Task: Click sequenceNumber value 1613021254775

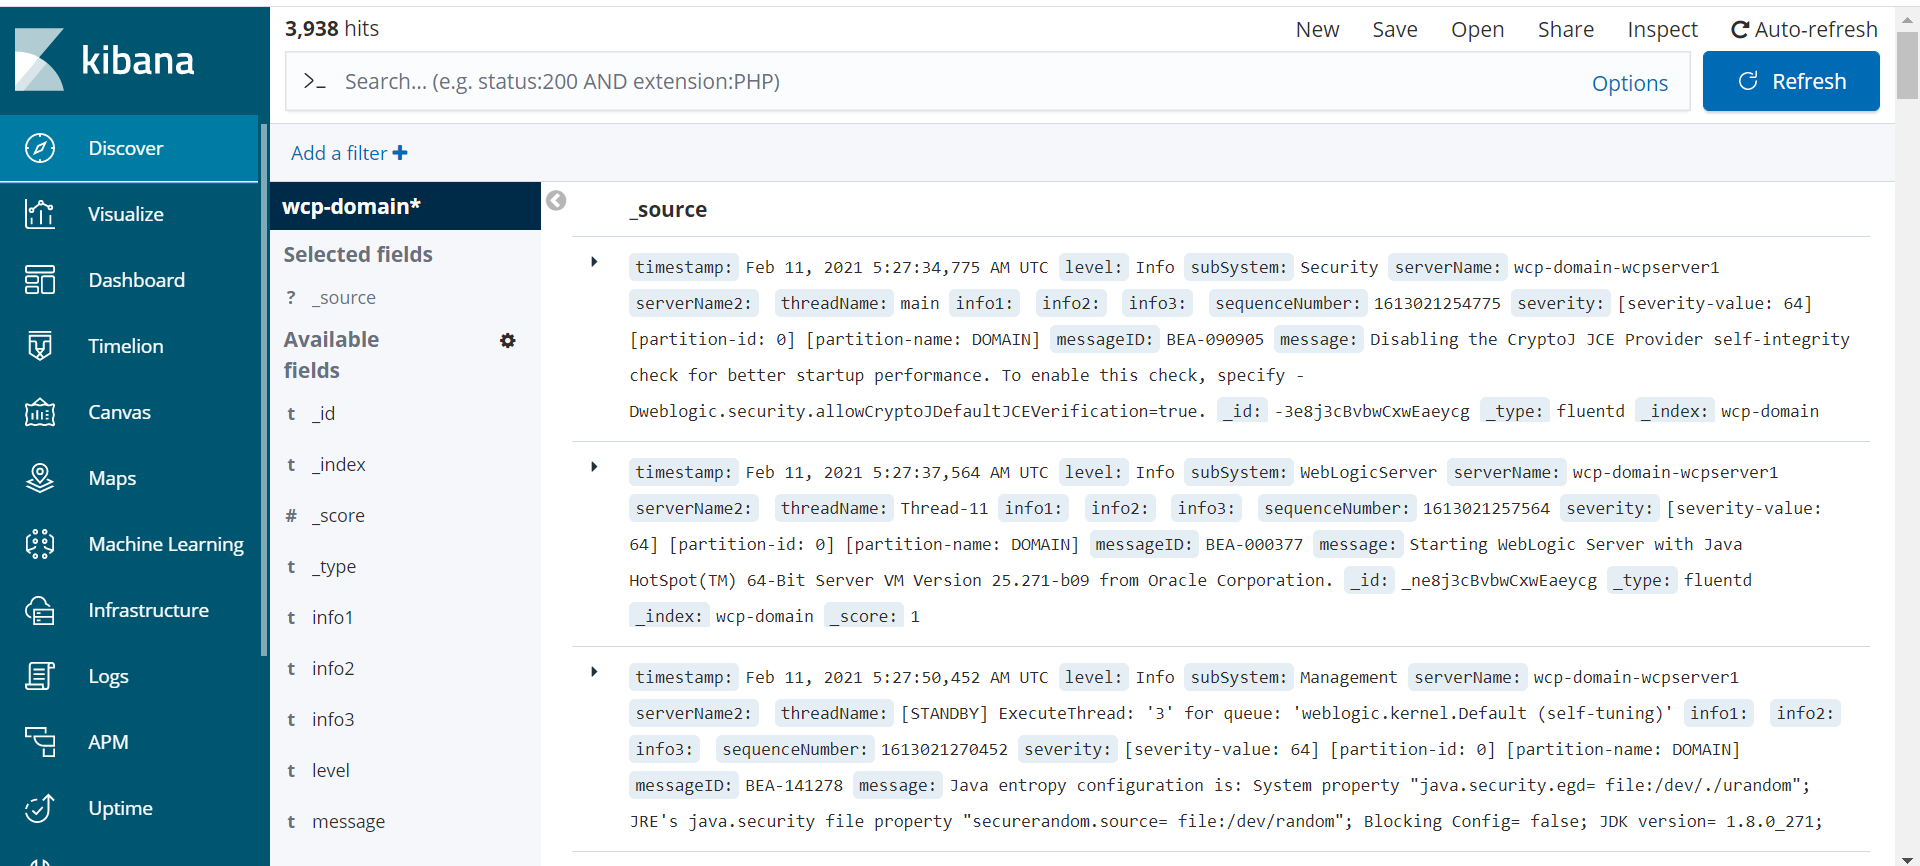Action: (1437, 304)
